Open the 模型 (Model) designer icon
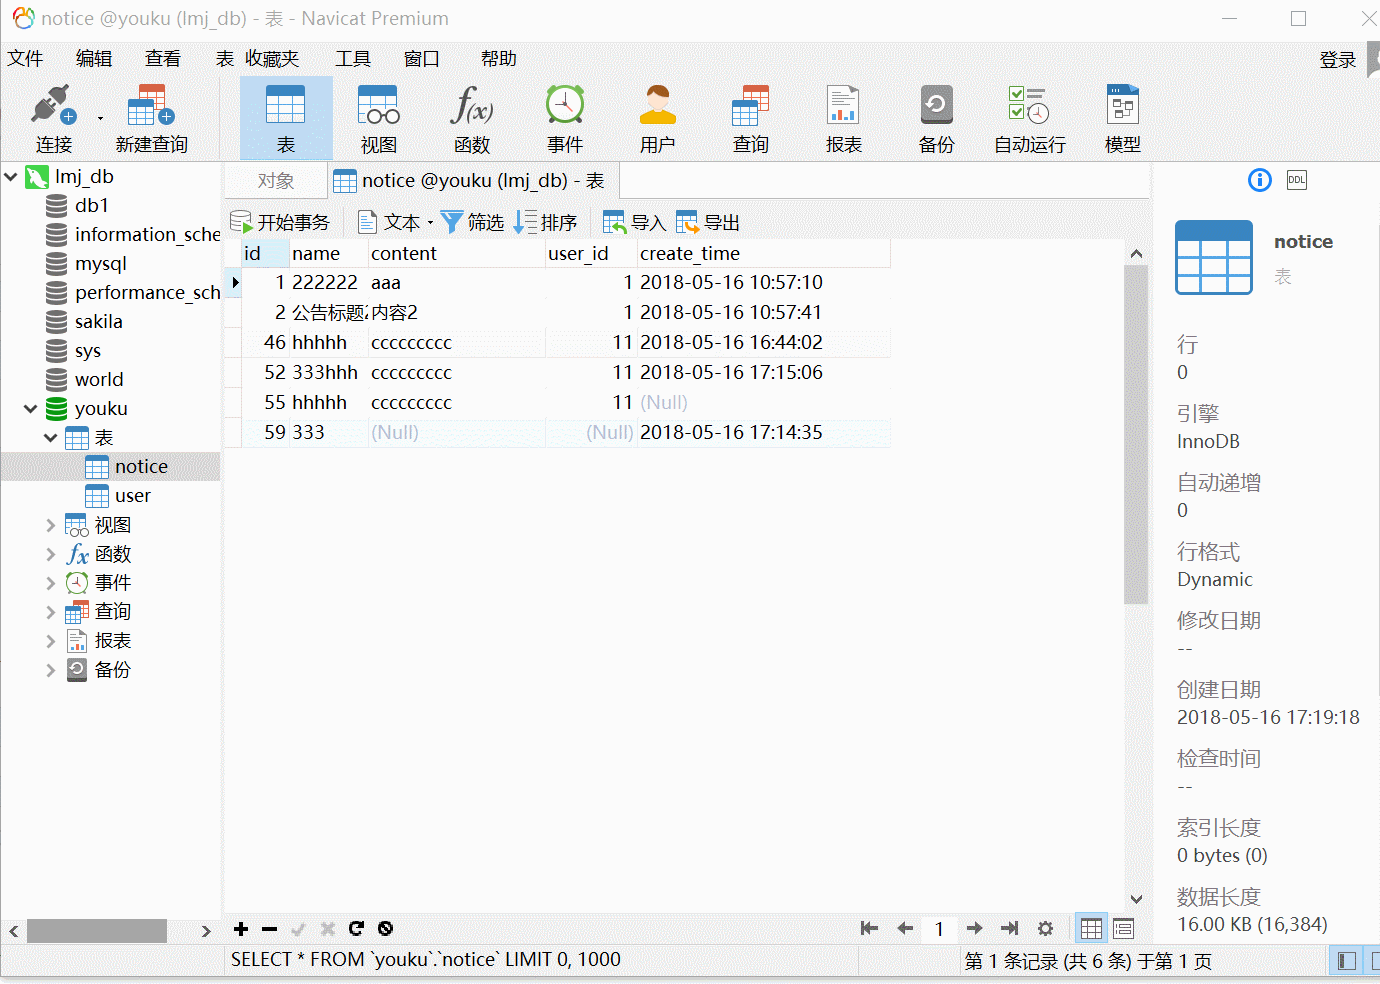Image resolution: width=1380 pixels, height=984 pixels. pos(1122,115)
